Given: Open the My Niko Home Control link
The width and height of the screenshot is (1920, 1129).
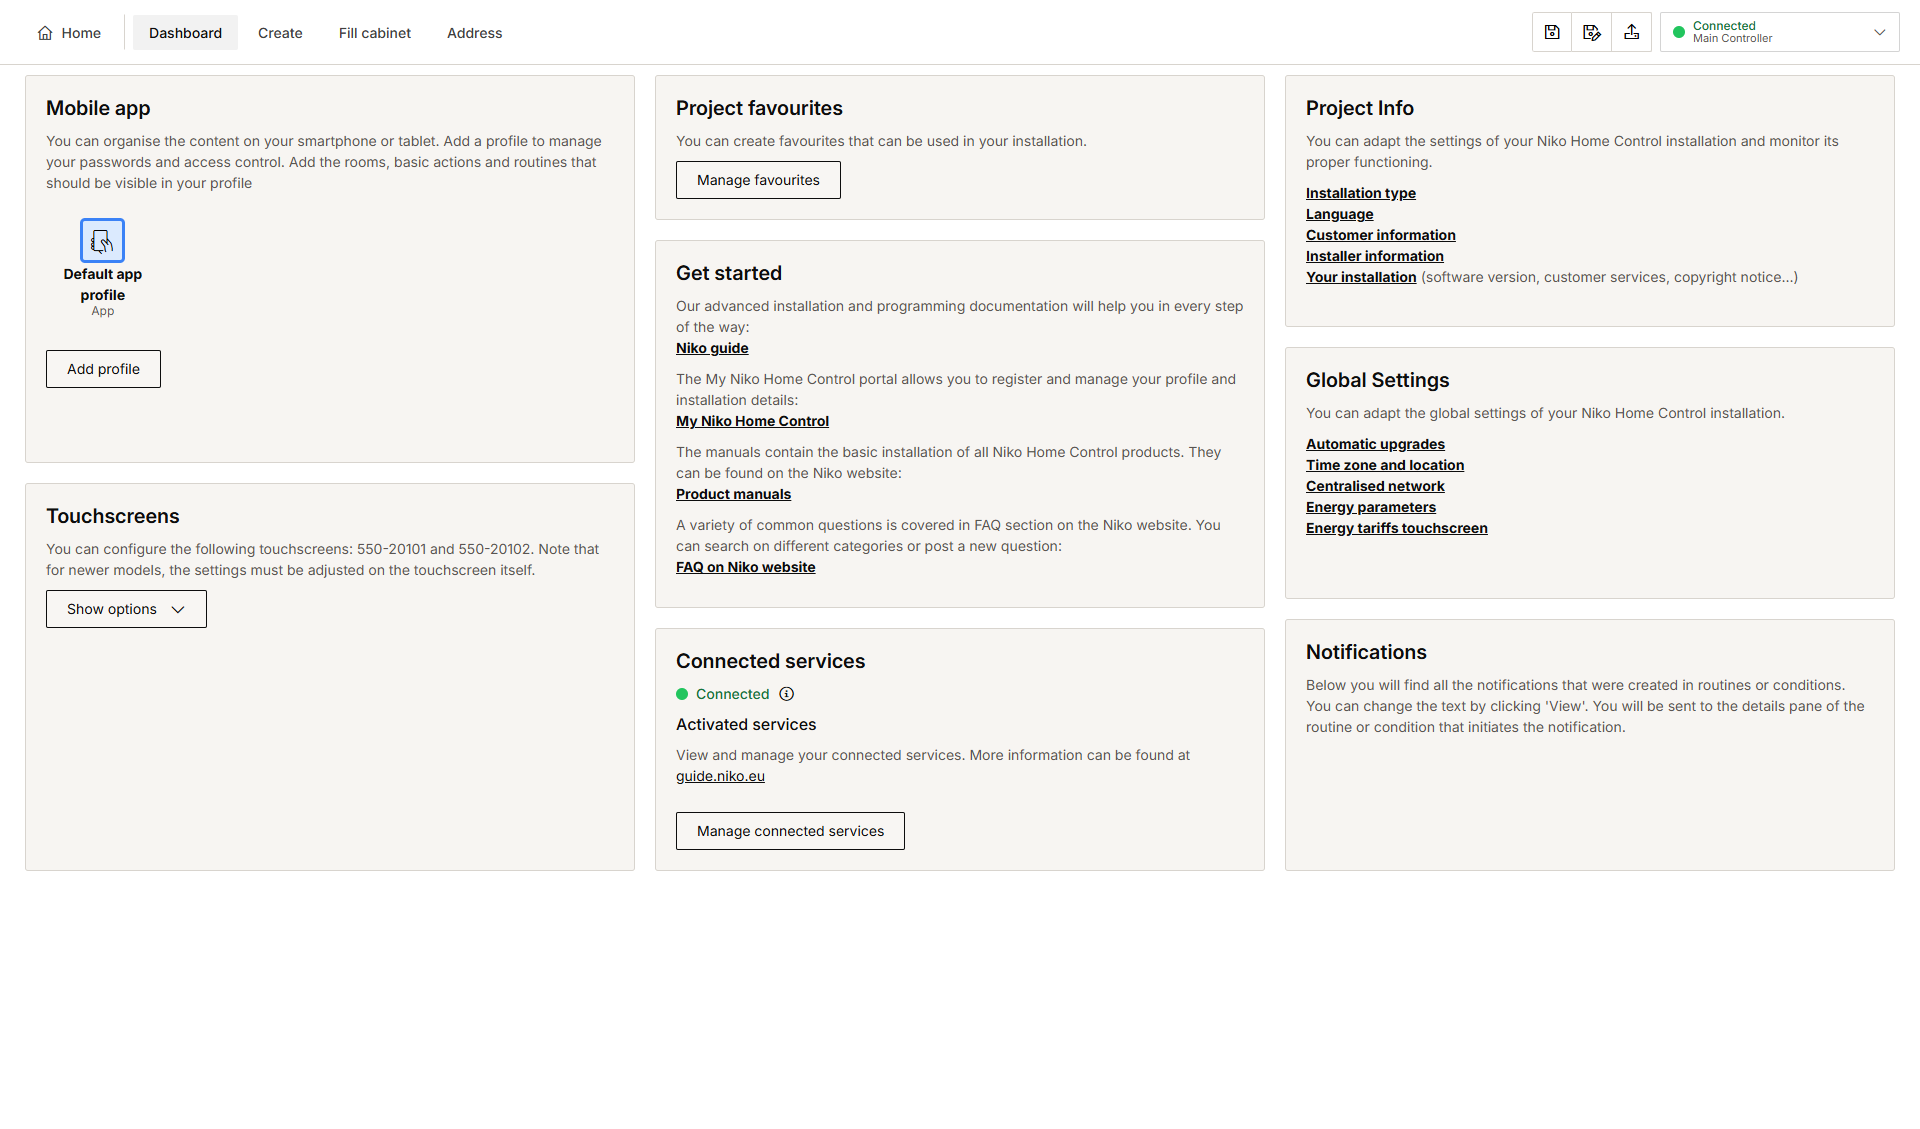Looking at the screenshot, I should [752, 421].
